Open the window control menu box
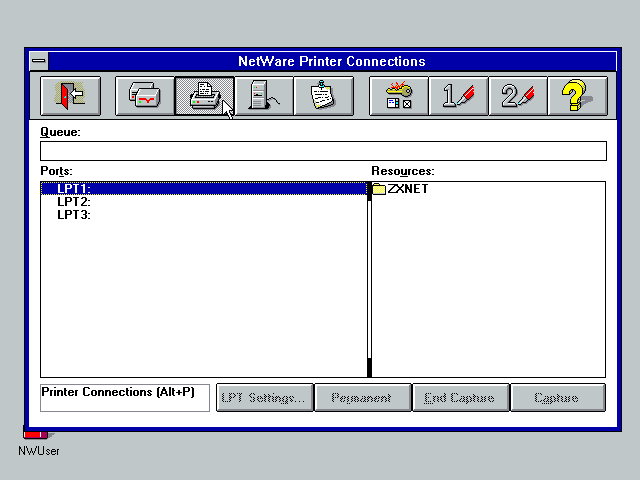 pos(39,61)
